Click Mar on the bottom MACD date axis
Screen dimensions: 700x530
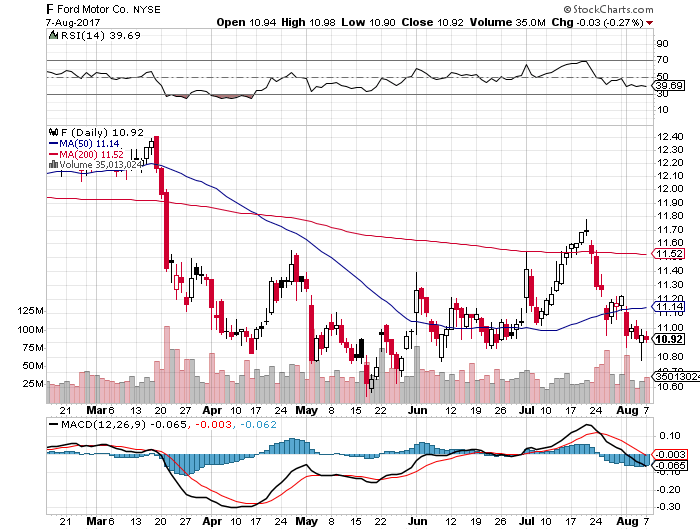click(96, 521)
